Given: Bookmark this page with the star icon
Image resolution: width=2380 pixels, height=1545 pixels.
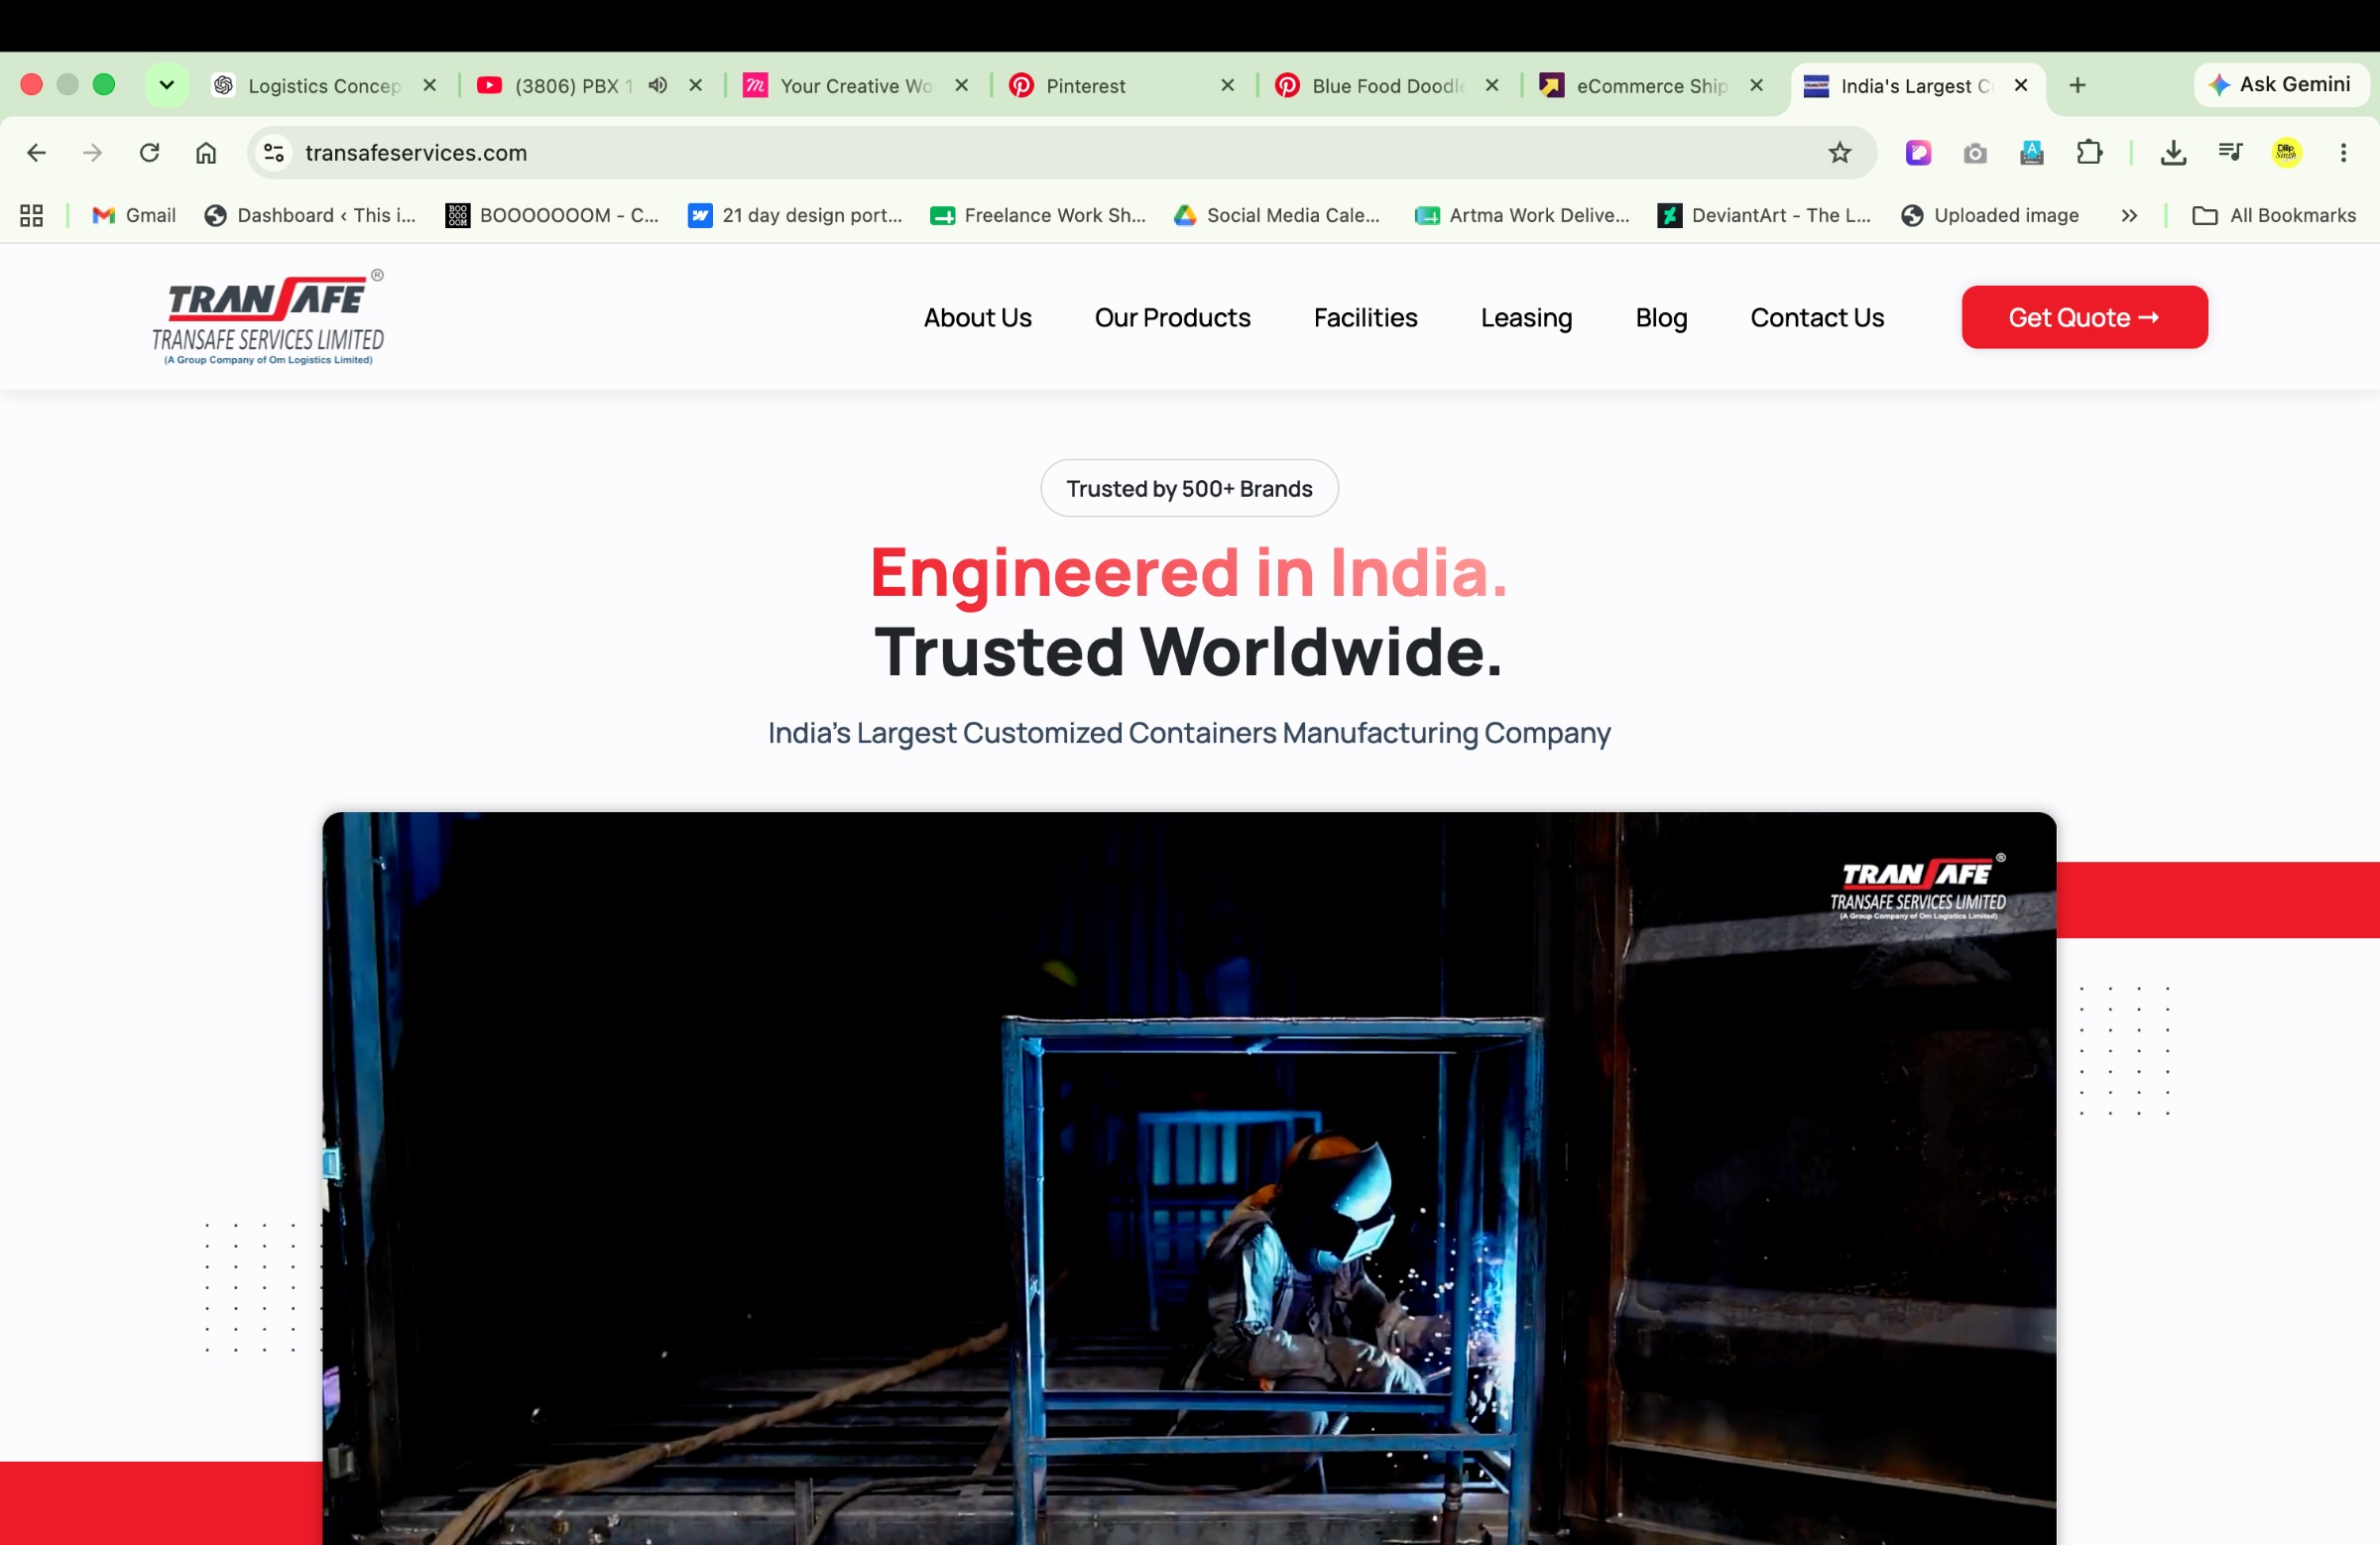Looking at the screenshot, I should (1839, 153).
